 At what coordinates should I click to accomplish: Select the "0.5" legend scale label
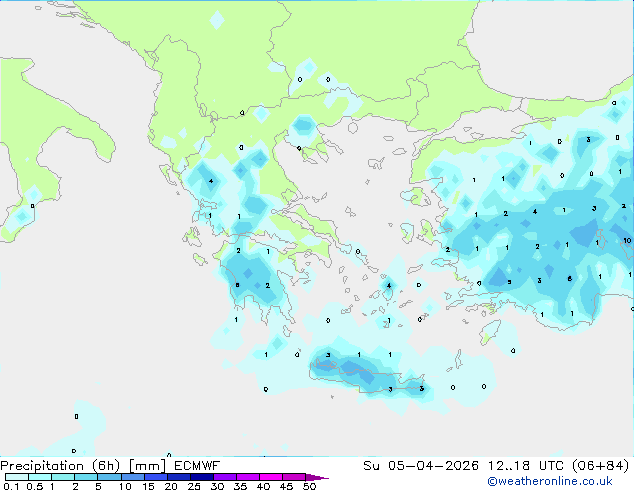coord(35,486)
